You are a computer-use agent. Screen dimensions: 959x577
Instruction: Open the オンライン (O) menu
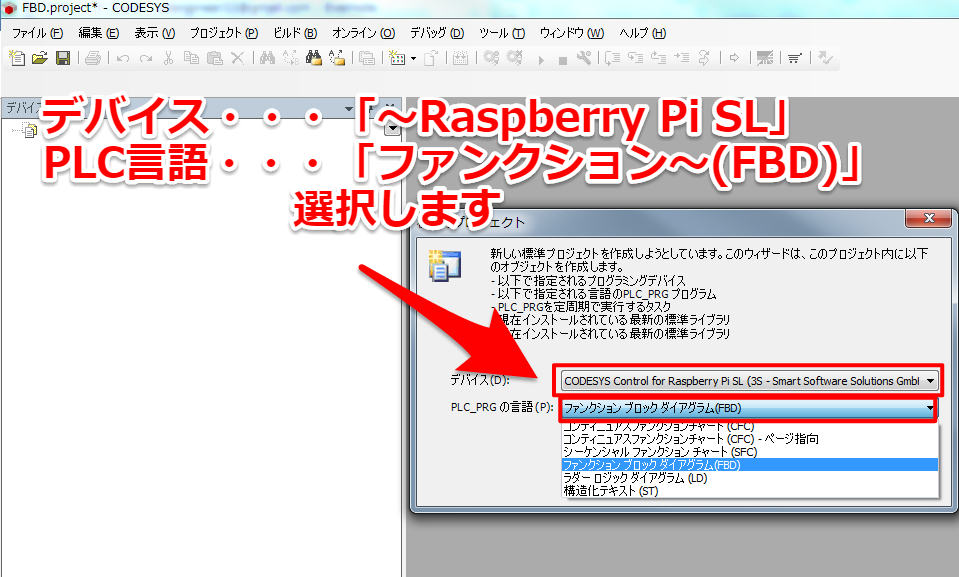[x=362, y=33]
